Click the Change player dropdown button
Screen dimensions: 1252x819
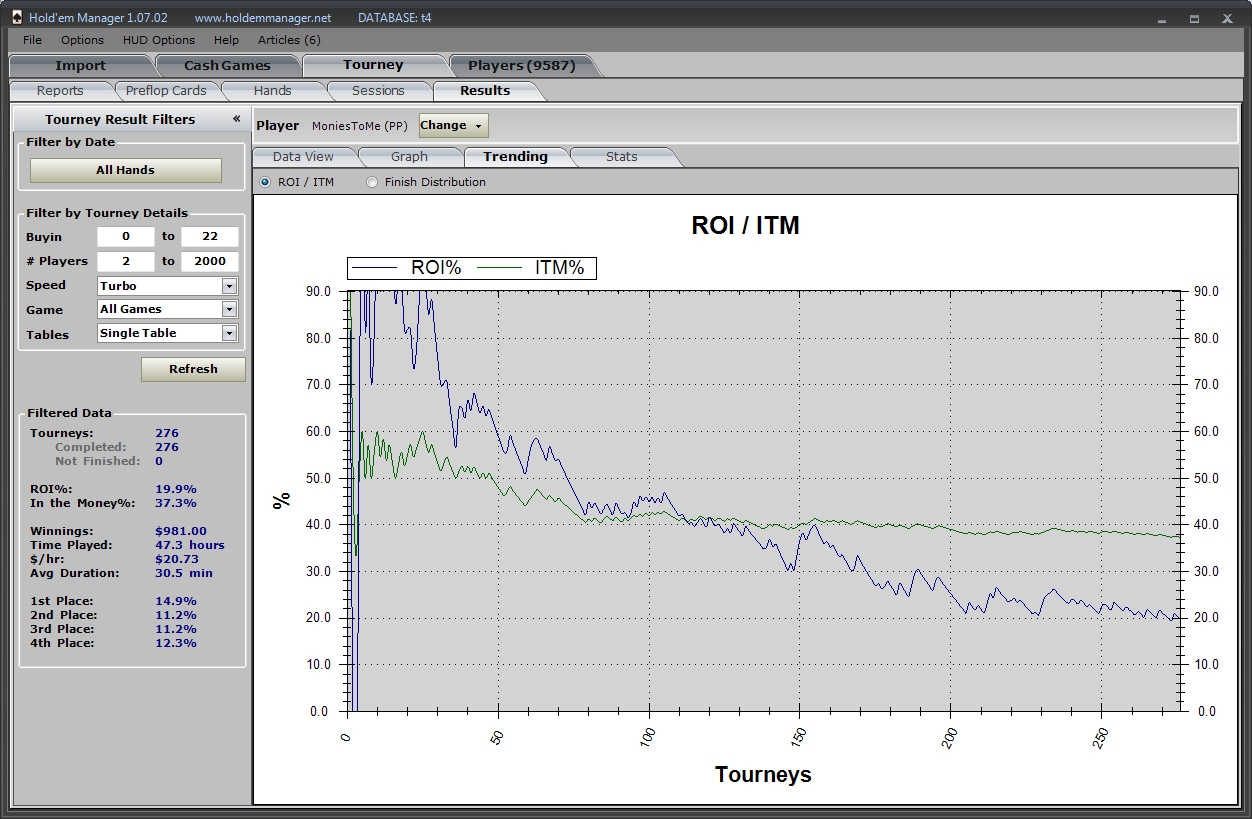click(453, 126)
